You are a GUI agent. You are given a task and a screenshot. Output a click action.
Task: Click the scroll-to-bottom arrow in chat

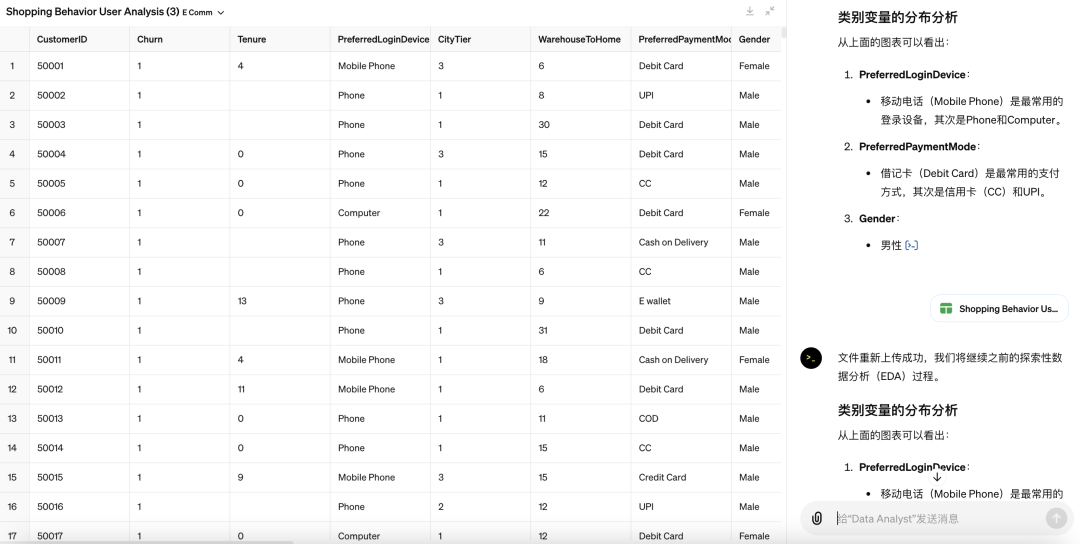coord(937,477)
